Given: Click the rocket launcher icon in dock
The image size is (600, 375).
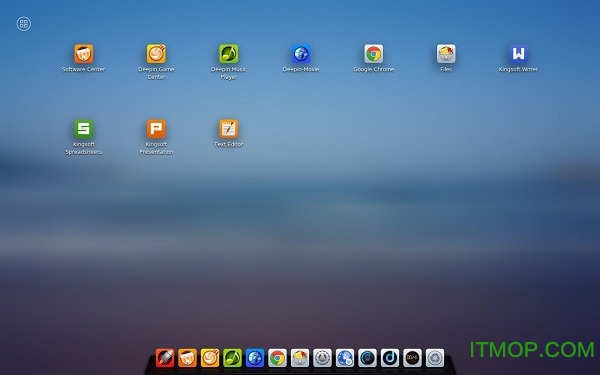Looking at the screenshot, I should [165, 358].
